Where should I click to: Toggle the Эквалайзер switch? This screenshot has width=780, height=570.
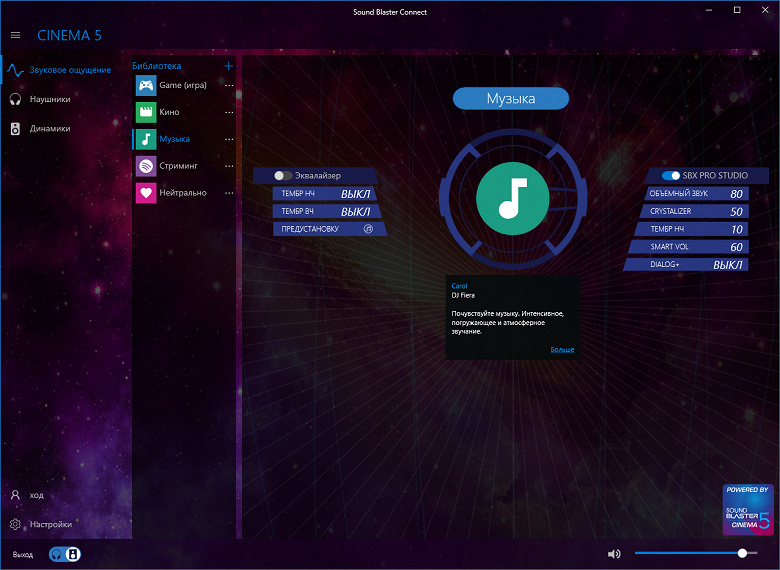[283, 176]
